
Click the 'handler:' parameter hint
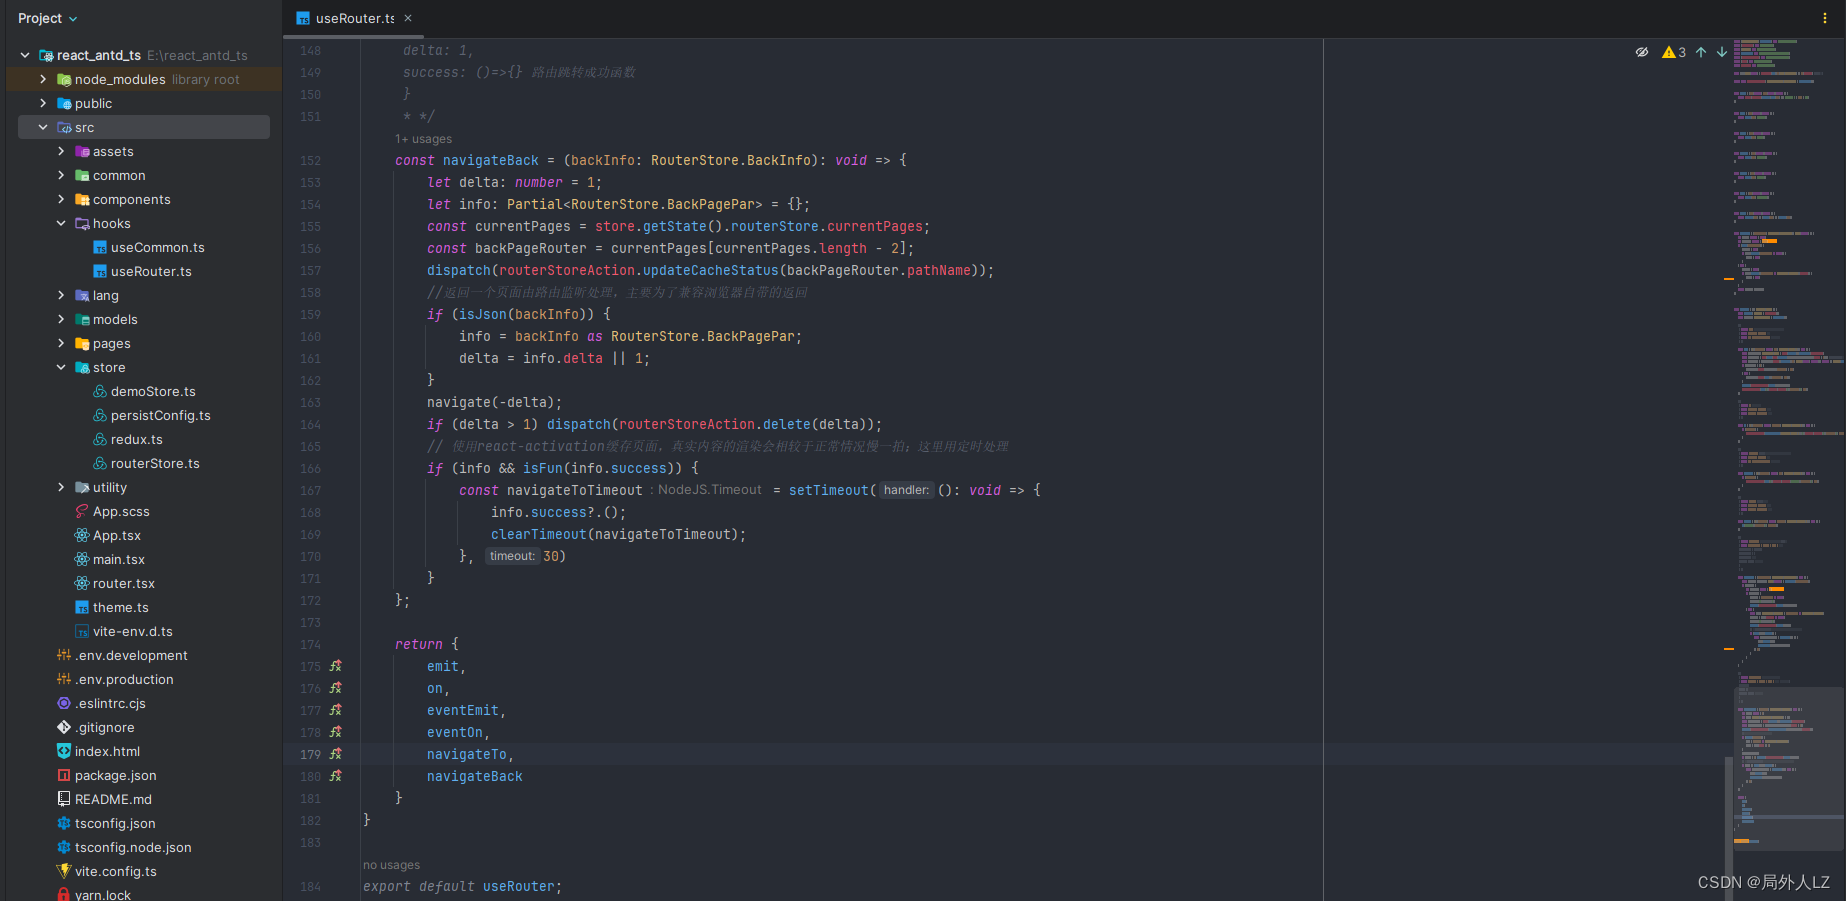tap(906, 490)
